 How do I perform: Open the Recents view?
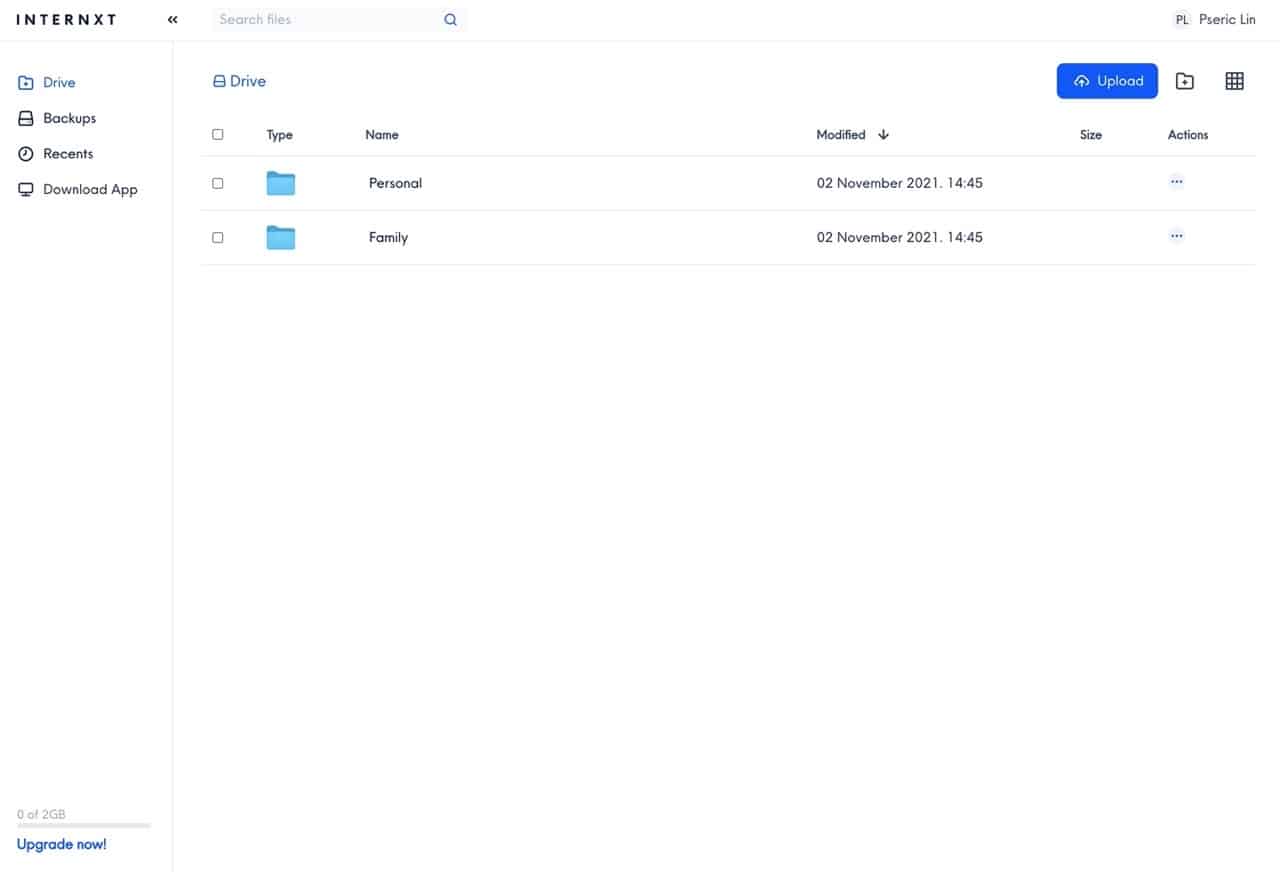pyautogui.click(x=67, y=153)
